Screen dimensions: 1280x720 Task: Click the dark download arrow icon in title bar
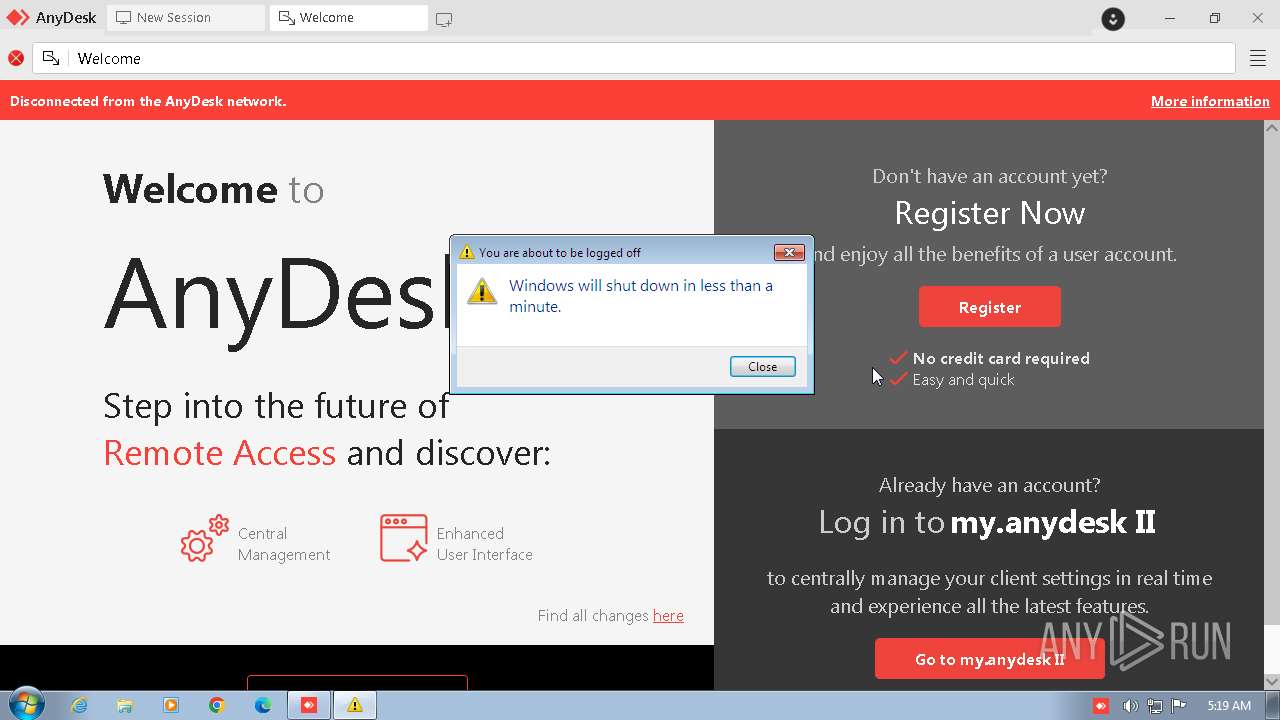point(1113,19)
